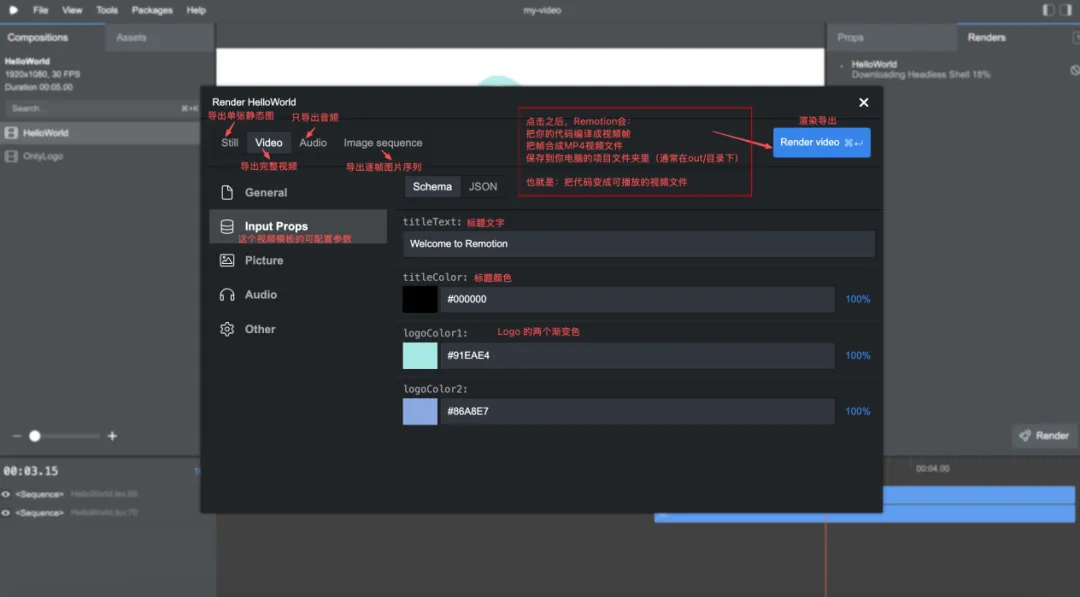Click the film icon beside OnlyLogo
The image size is (1080, 597).
[11, 156]
